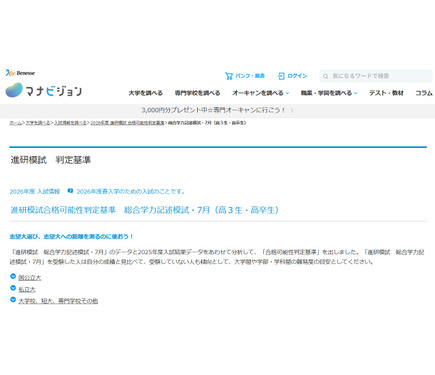Go to 大学を調べる breadcrumb
This screenshot has width=435, height=375.
(x=38, y=123)
